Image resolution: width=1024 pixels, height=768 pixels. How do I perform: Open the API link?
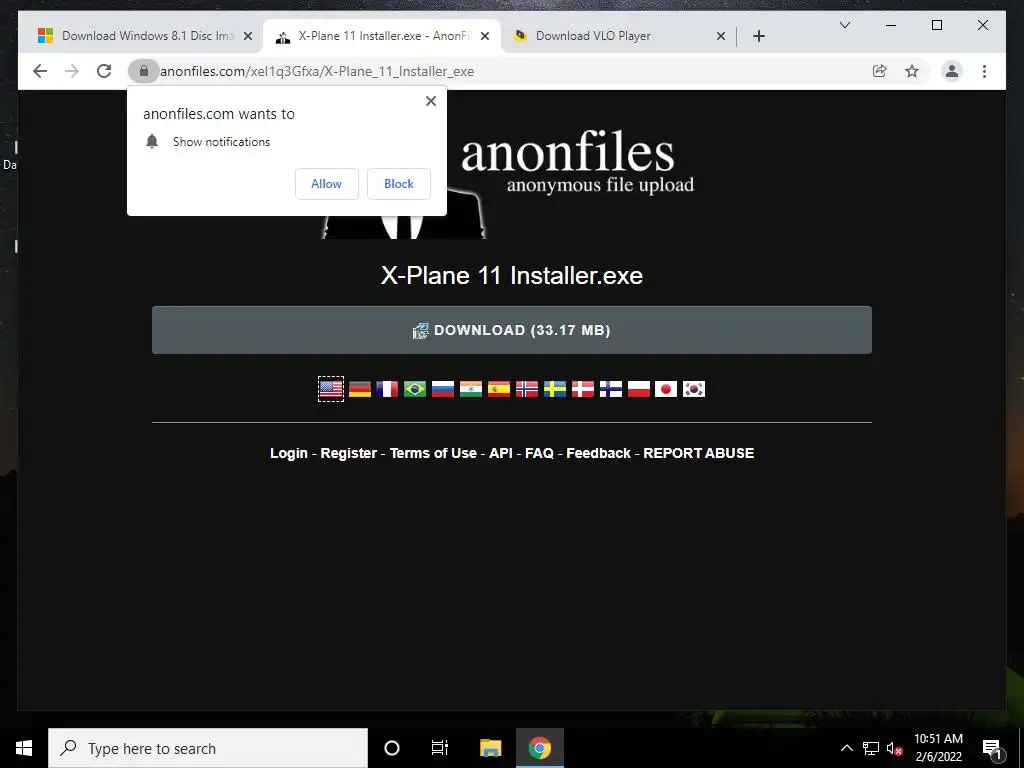(501, 453)
